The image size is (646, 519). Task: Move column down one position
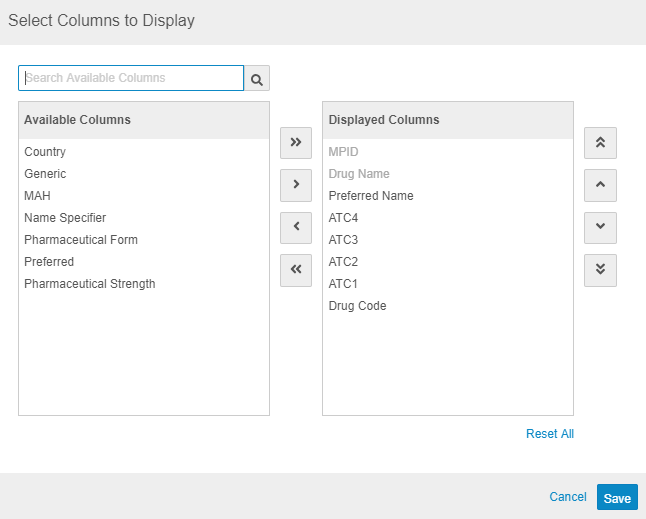[600, 227]
